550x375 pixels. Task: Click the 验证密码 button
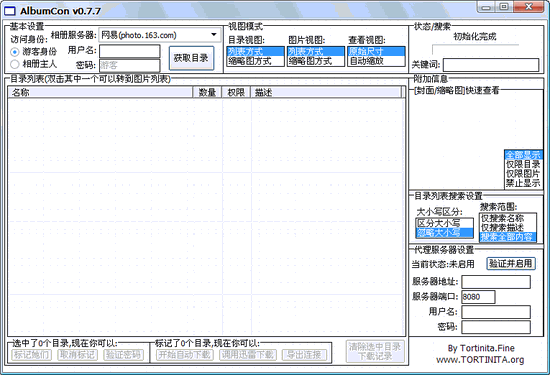[x=123, y=355]
